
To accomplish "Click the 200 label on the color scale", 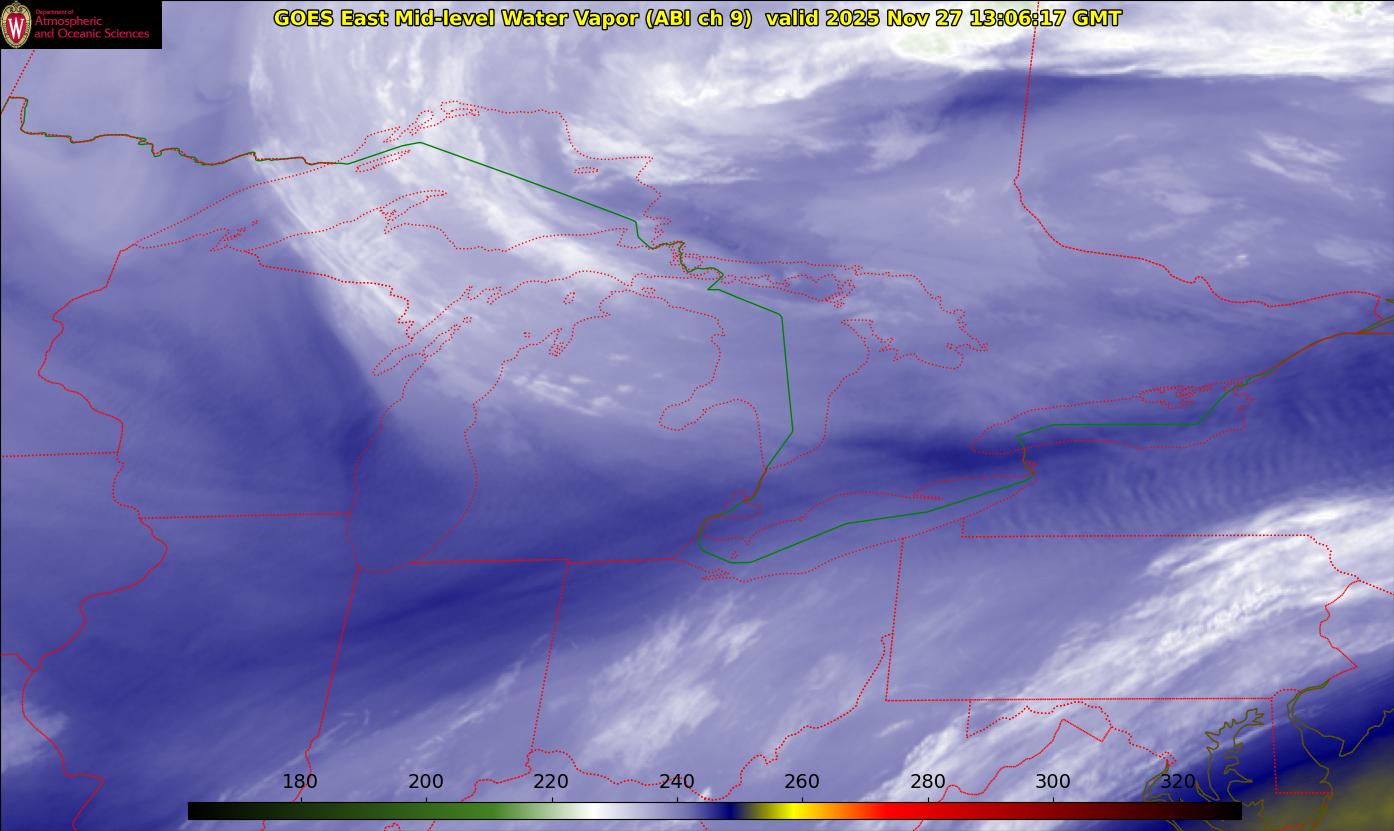I will point(426,782).
